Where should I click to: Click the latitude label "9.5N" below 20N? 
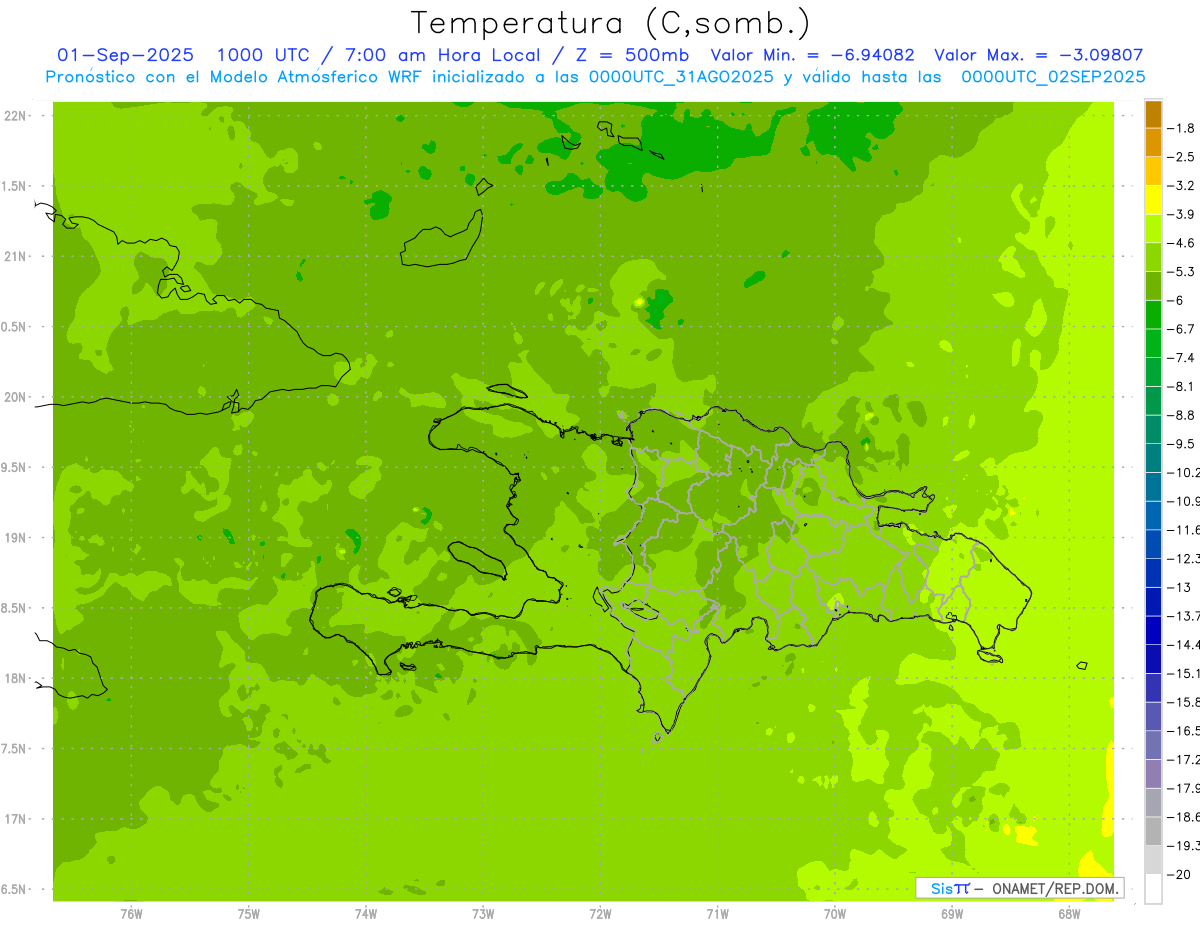14,467
